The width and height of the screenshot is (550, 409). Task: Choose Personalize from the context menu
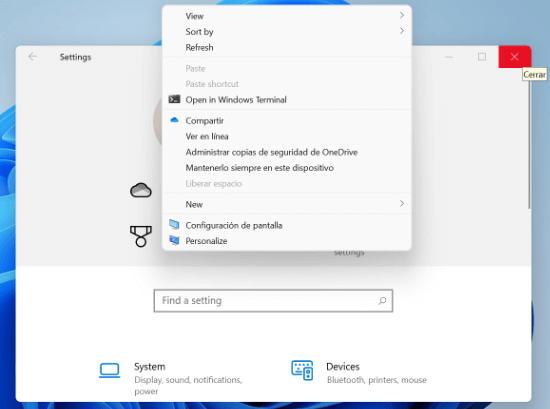pos(287,241)
